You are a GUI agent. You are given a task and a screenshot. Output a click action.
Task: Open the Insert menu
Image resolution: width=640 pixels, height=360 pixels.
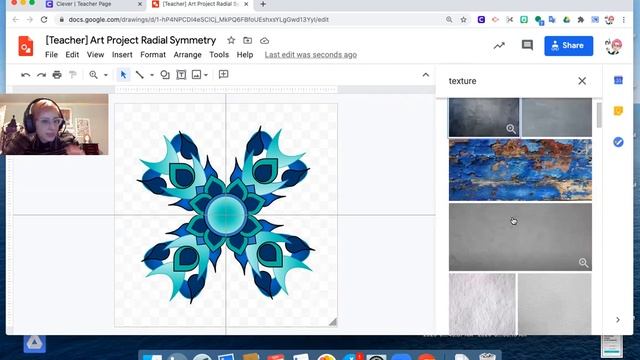coord(122,55)
